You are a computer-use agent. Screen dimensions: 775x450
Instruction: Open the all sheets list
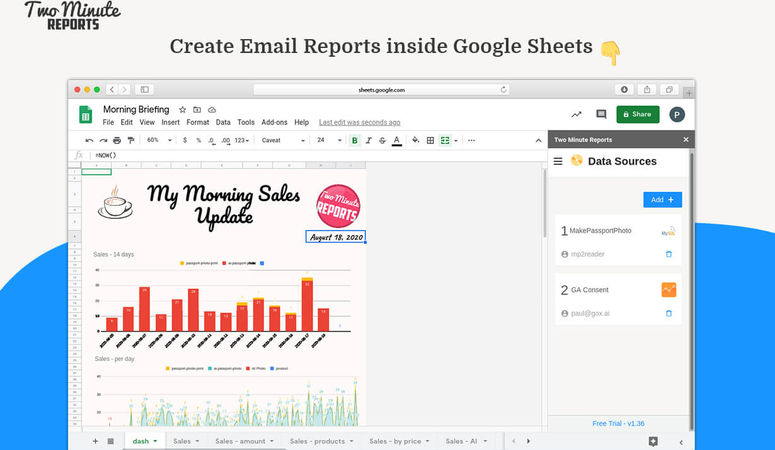tap(111, 441)
